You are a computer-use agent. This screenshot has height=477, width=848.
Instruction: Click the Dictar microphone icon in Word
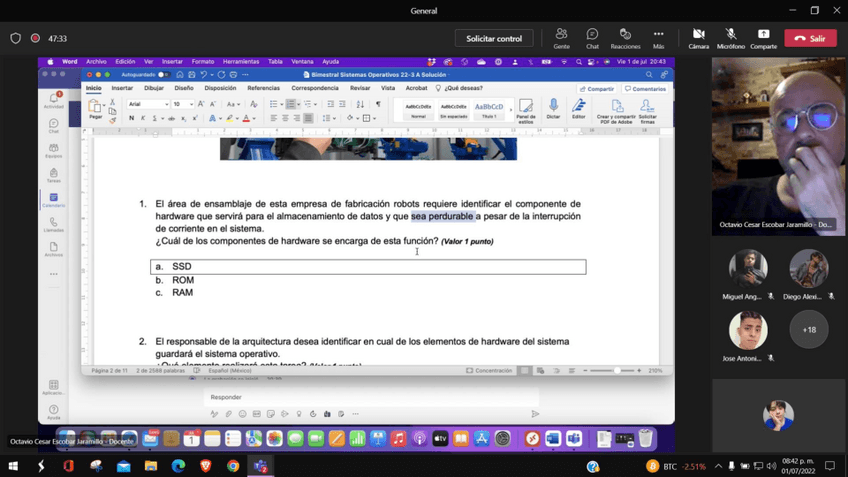pos(553,107)
